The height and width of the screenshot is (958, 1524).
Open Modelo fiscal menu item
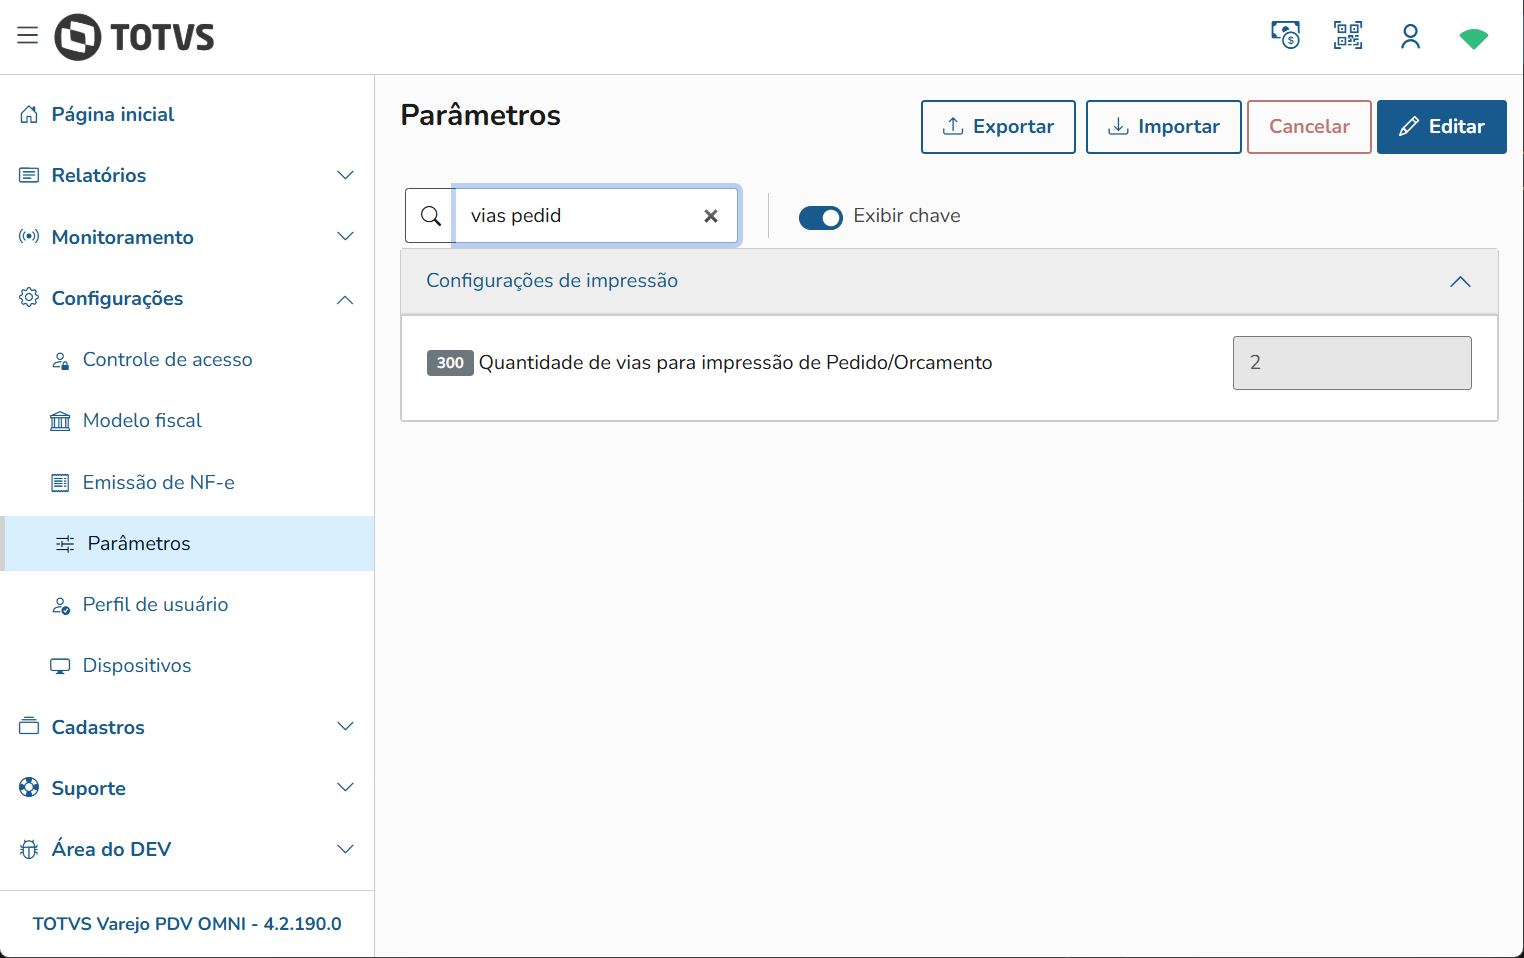point(142,420)
